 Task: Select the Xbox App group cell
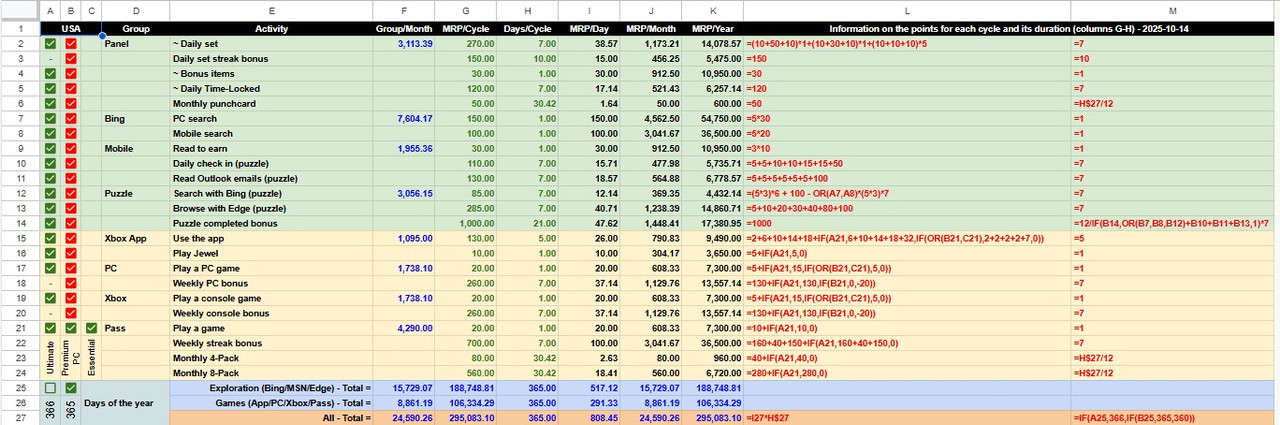135,238
